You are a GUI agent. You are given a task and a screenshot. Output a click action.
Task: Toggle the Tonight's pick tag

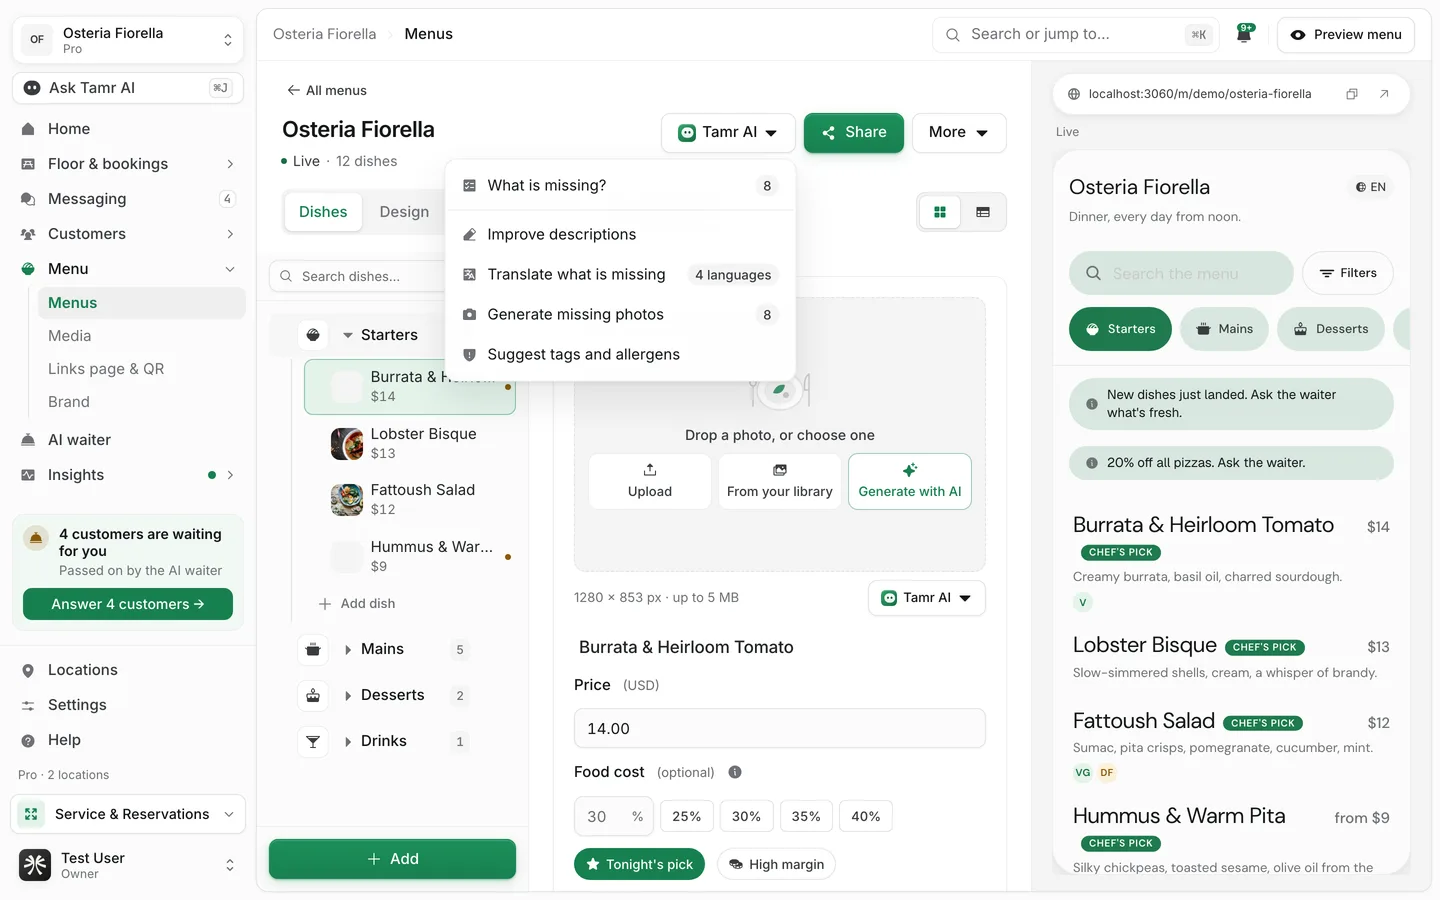[x=639, y=864]
